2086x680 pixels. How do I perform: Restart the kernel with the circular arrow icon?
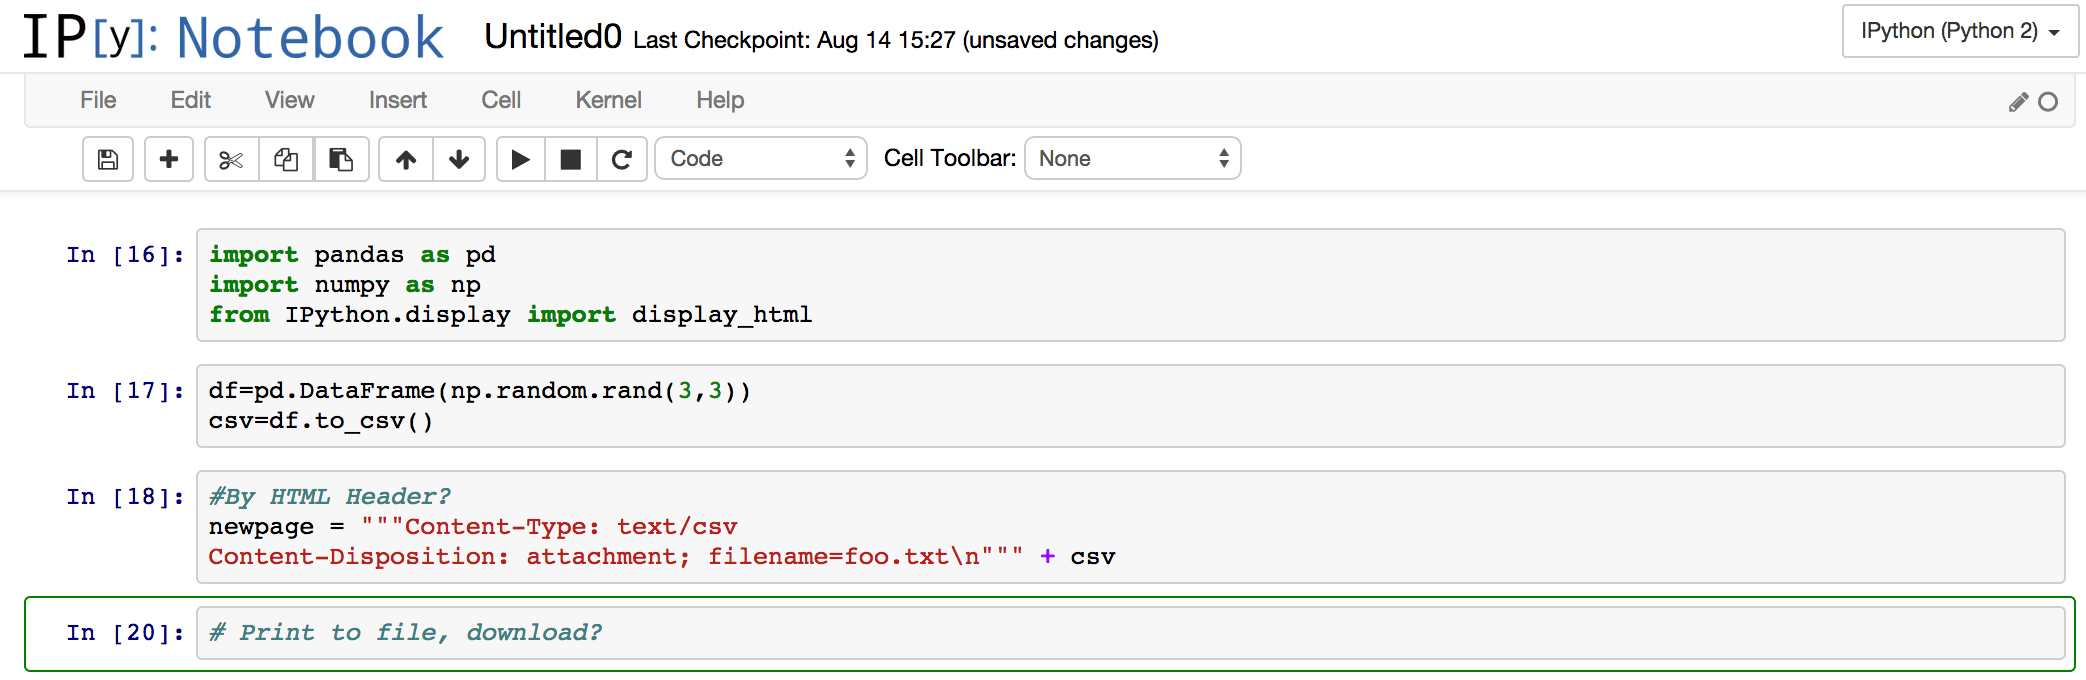622,159
